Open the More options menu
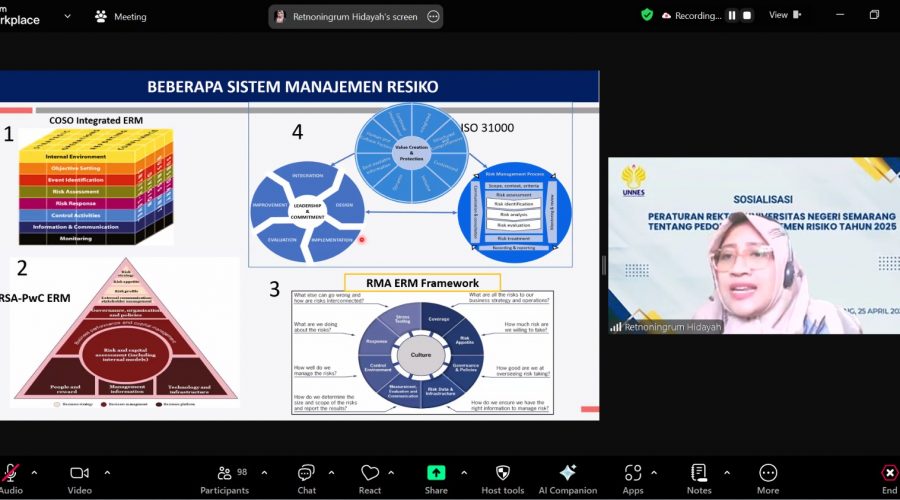The image size is (900, 500). [768, 473]
